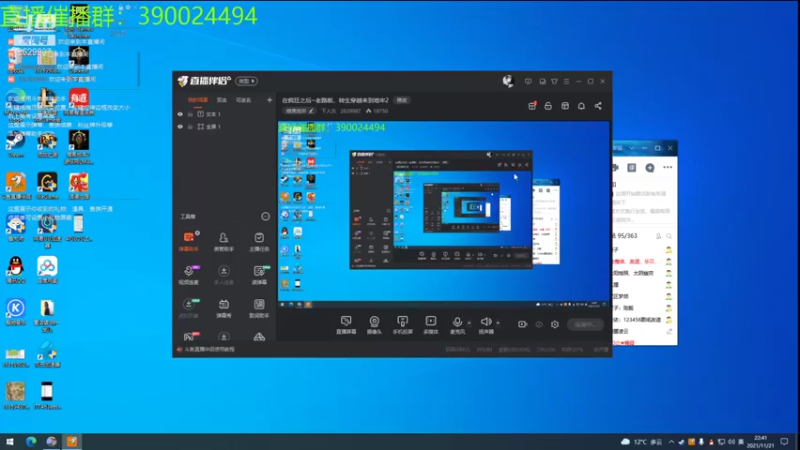Switch to the orange highlighted scene tab
This screenshot has width=800, height=450.
[198, 100]
